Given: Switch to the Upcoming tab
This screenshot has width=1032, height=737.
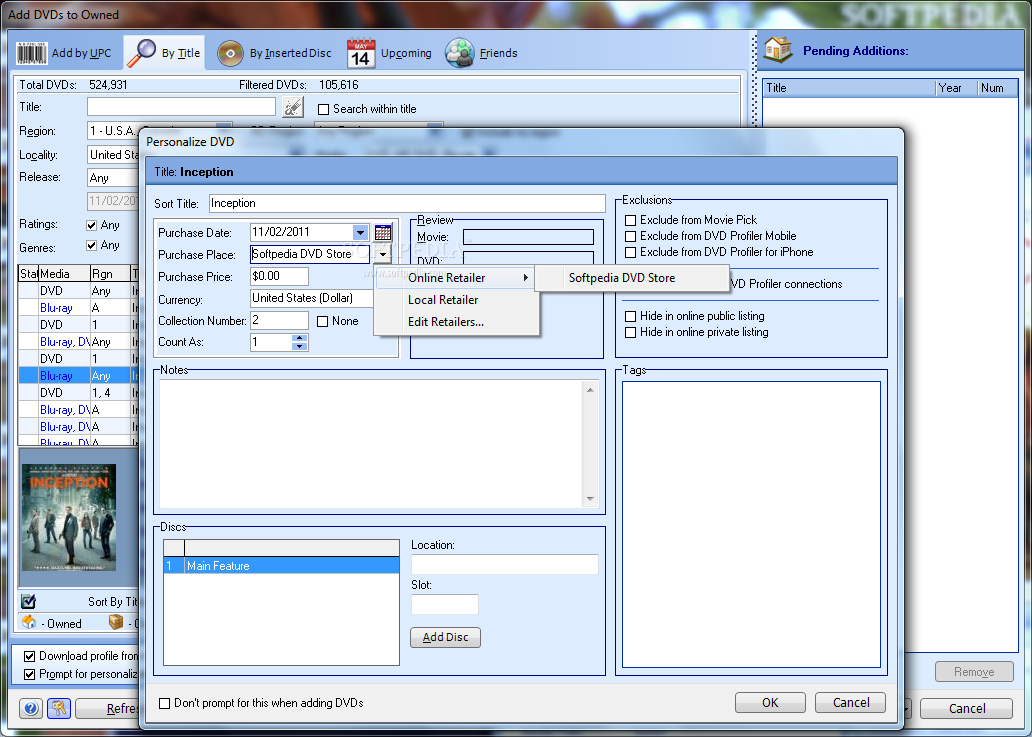Looking at the screenshot, I should click(390, 53).
